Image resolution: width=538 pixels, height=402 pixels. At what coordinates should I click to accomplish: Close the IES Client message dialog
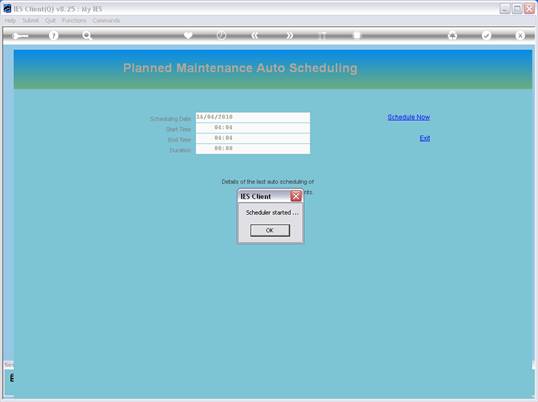click(296, 196)
